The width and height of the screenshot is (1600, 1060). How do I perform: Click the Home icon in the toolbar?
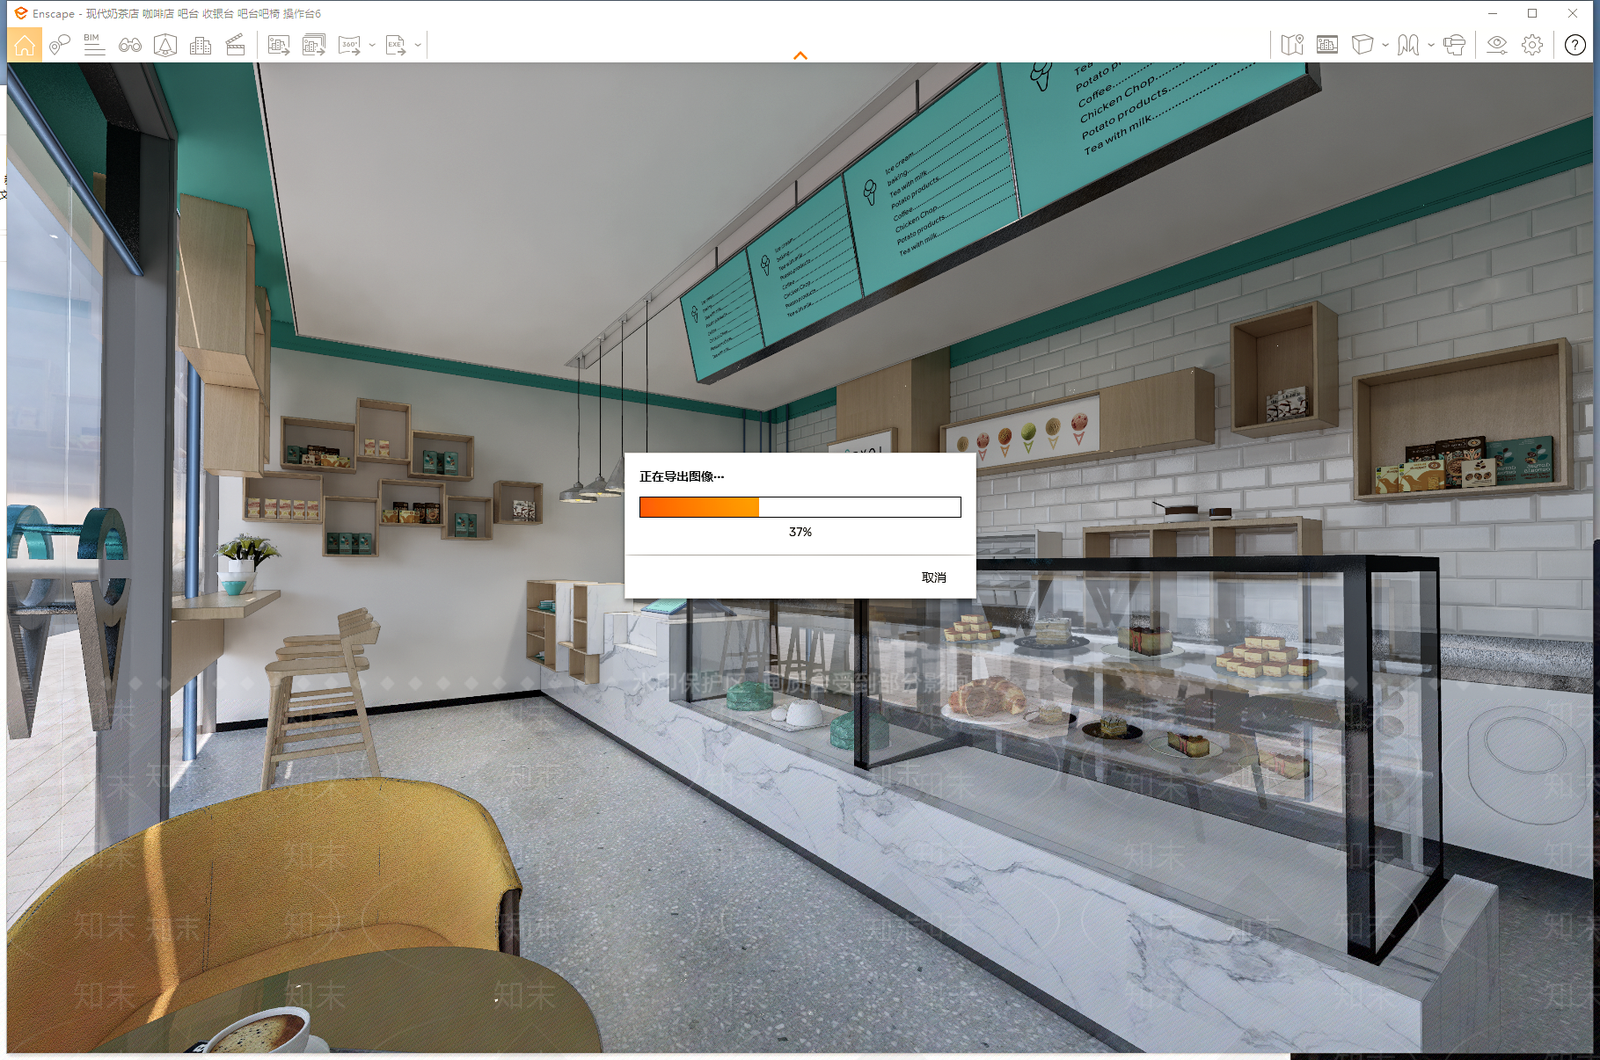pyautogui.click(x=25, y=45)
